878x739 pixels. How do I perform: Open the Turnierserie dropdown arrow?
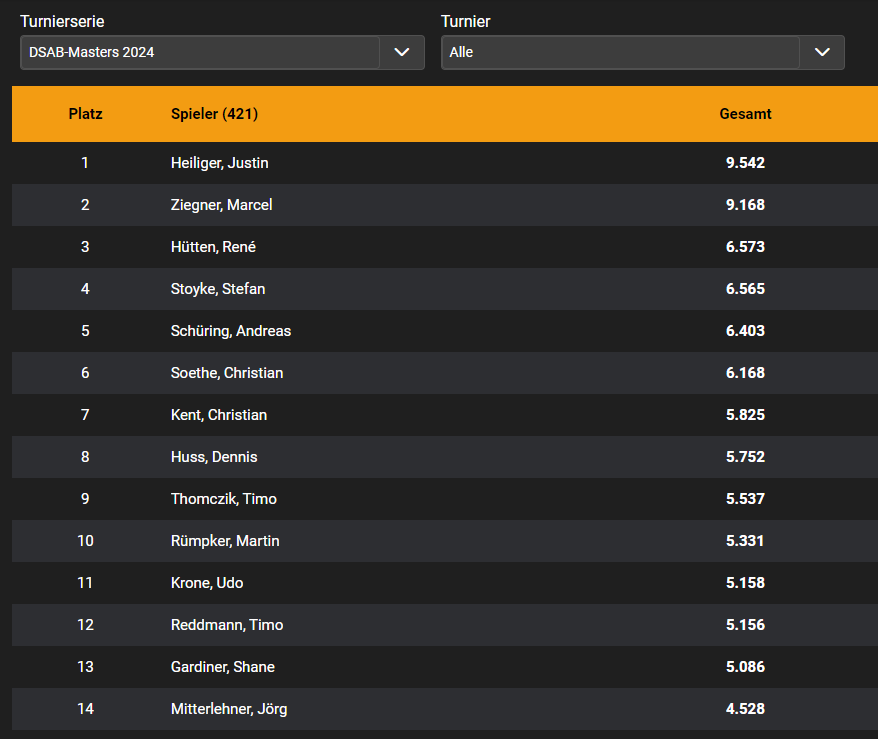coord(401,52)
